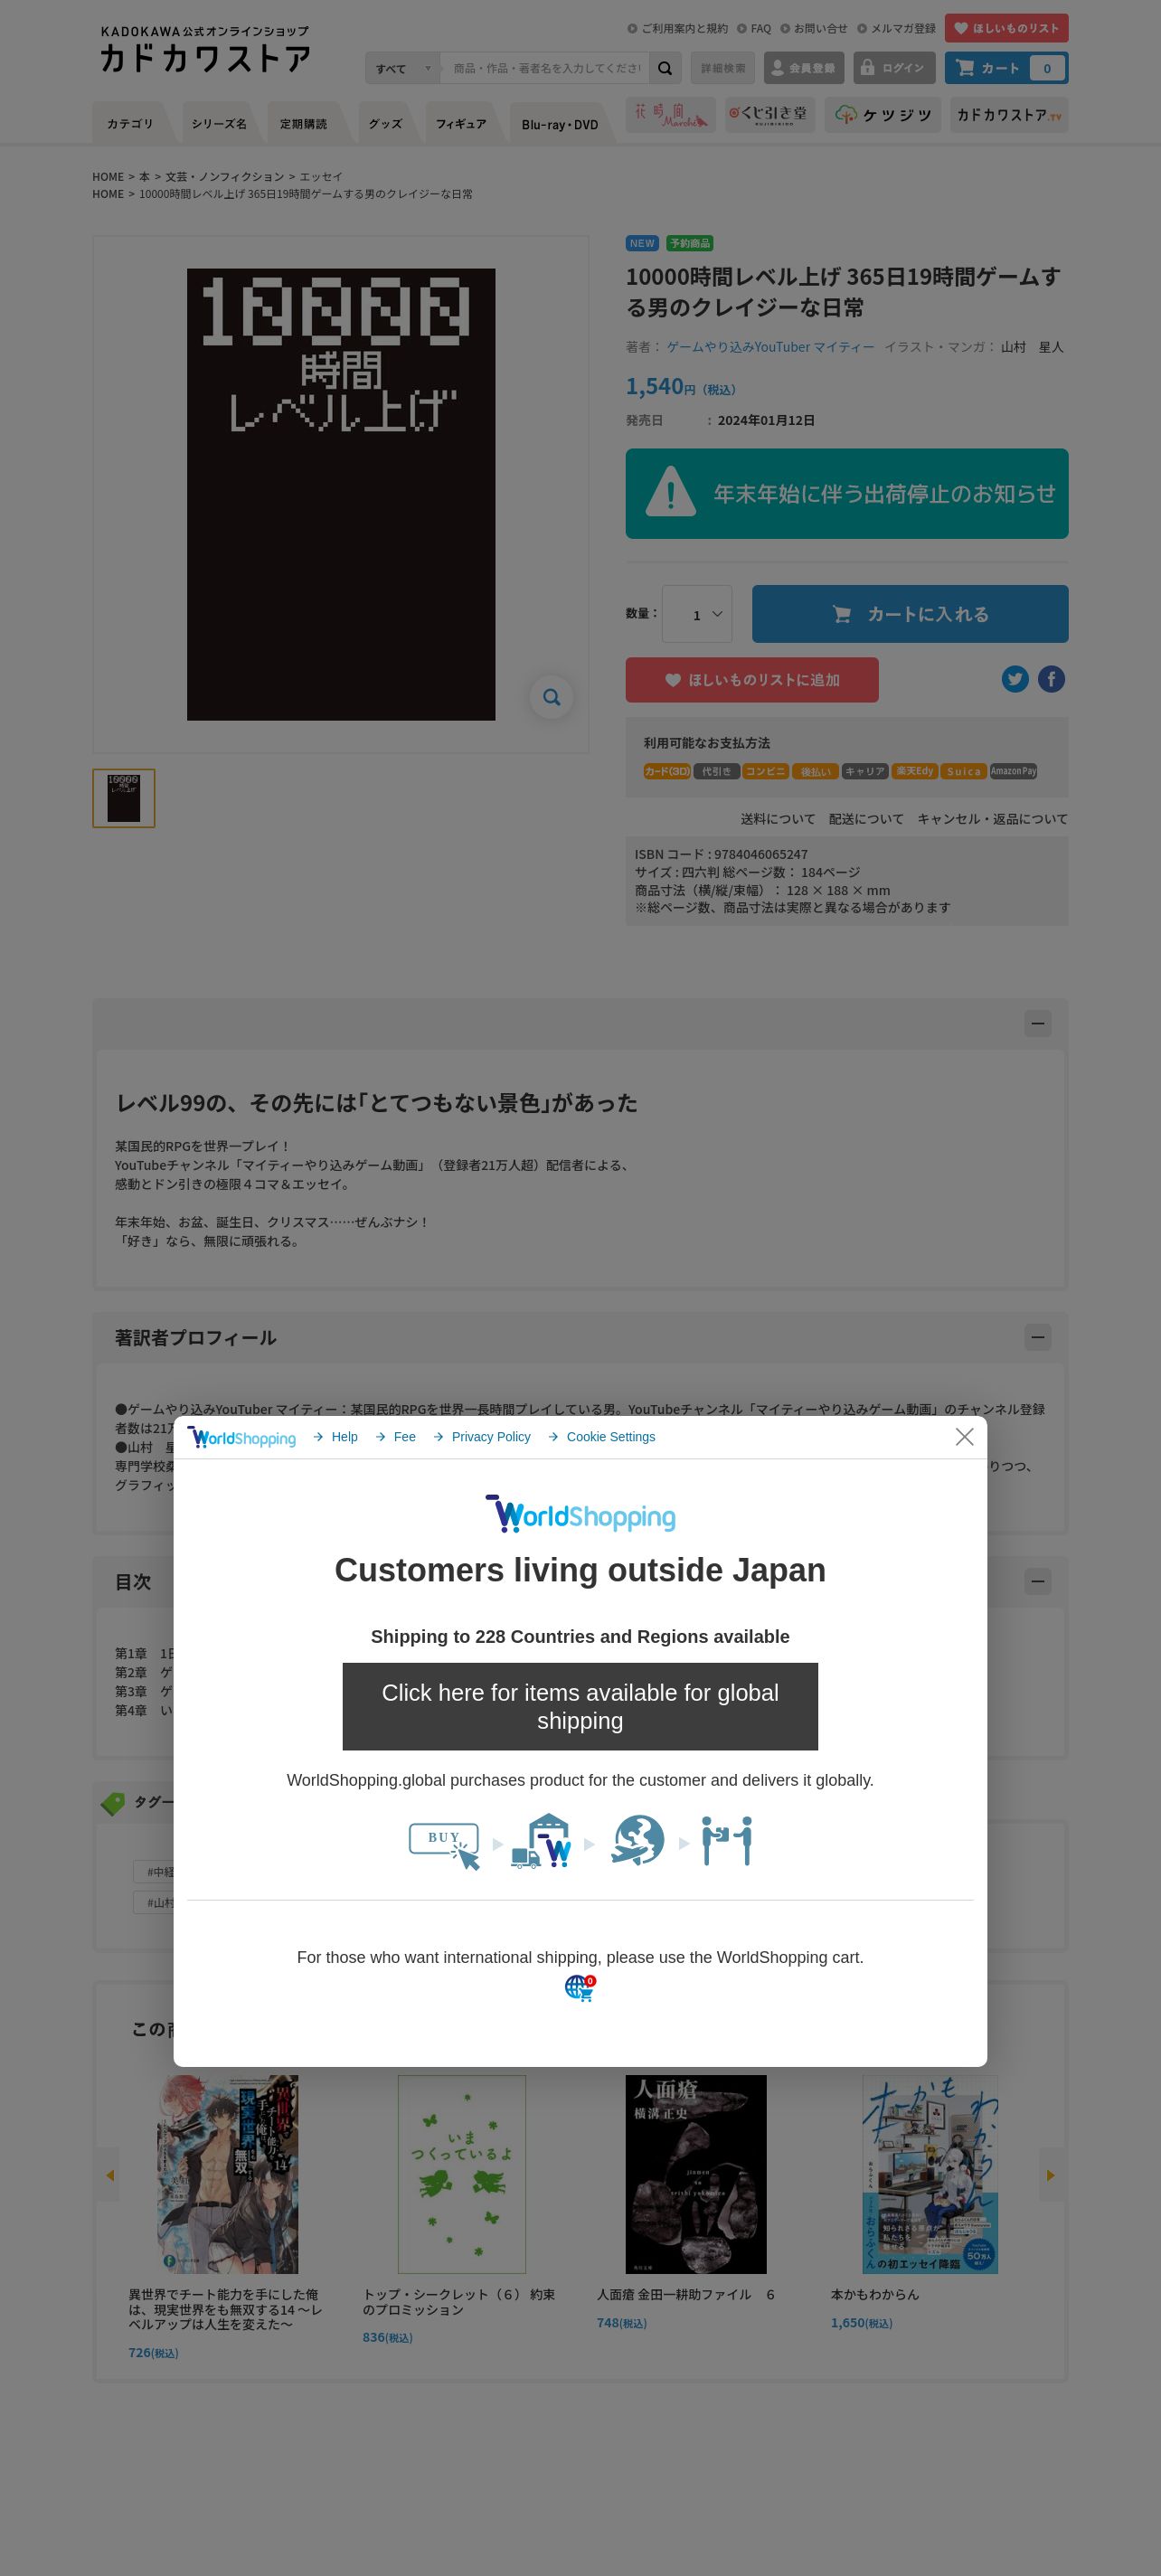Viewport: 1161px width, 2576px height.
Task: Open the 人面瘡 book cover
Action: 696,2174
